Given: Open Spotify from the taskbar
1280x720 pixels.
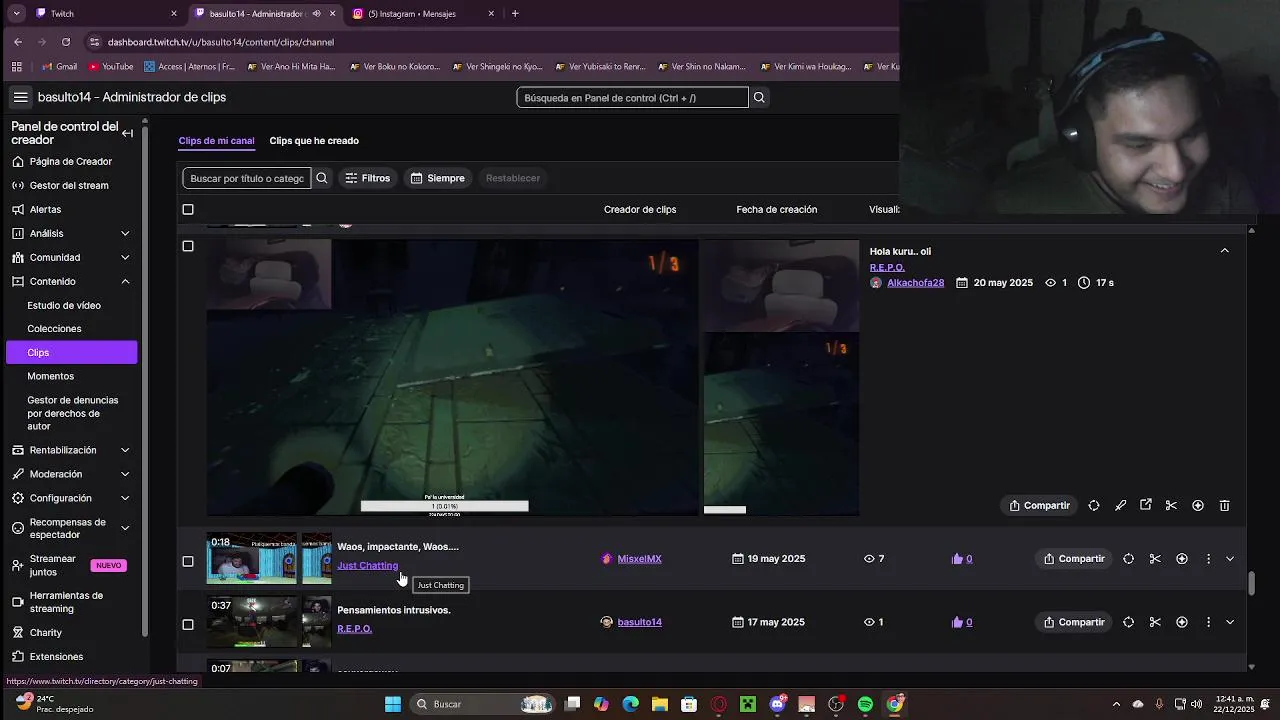Looking at the screenshot, I should pos(865,704).
